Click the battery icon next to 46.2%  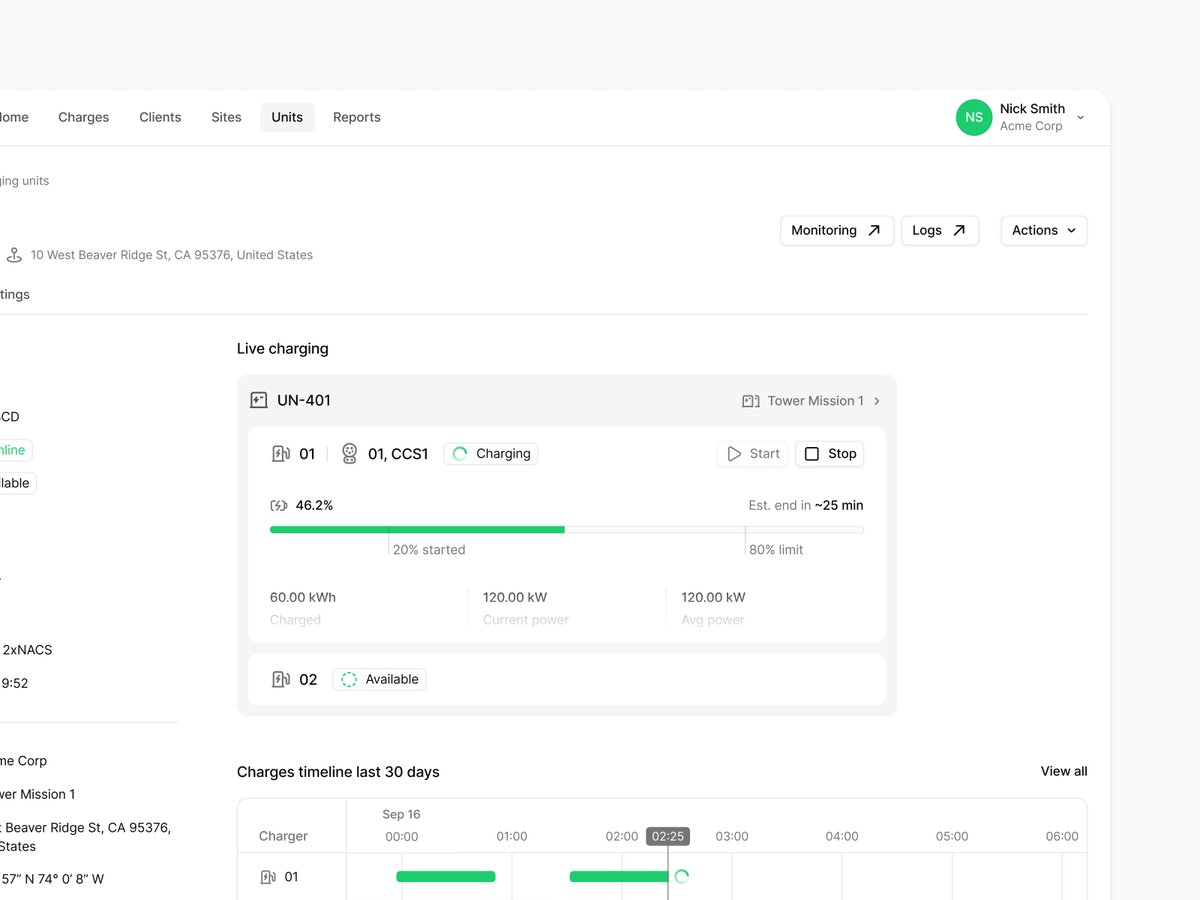point(279,506)
